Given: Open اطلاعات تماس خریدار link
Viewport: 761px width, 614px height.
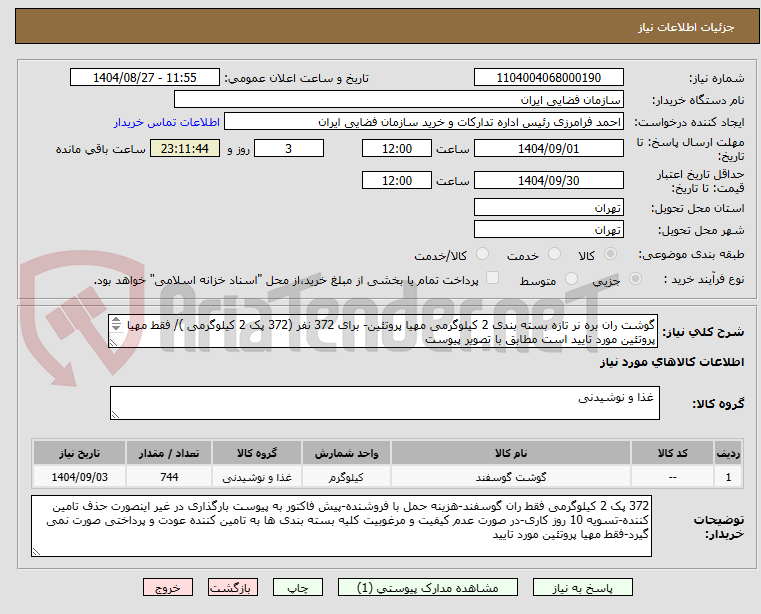Looking at the screenshot, I should click(x=167, y=122).
